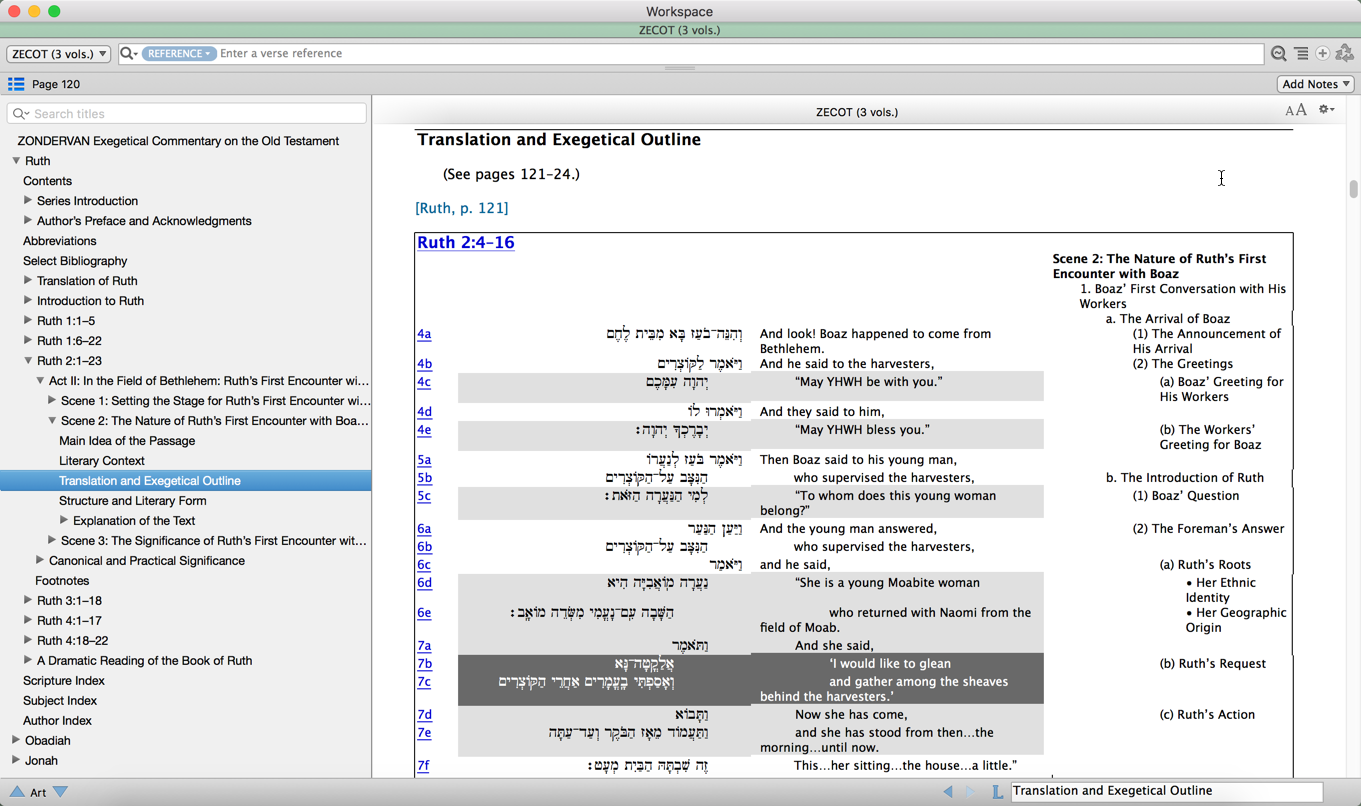
Task: Collapse the Ruth tree node
Action: (16, 161)
